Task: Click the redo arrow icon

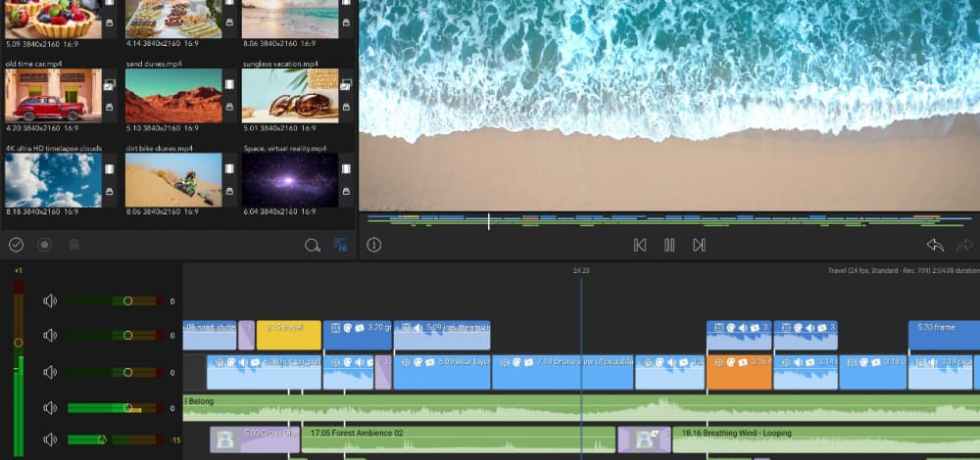Action: point(964,245)
